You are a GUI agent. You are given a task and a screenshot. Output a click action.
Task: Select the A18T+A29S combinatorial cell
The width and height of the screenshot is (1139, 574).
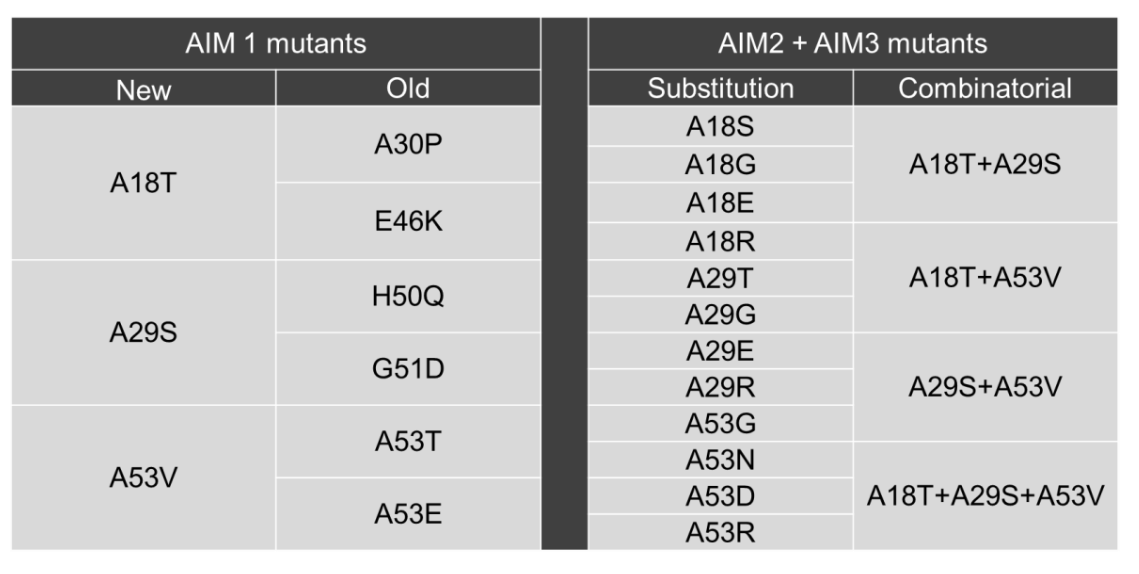point(985,165)
